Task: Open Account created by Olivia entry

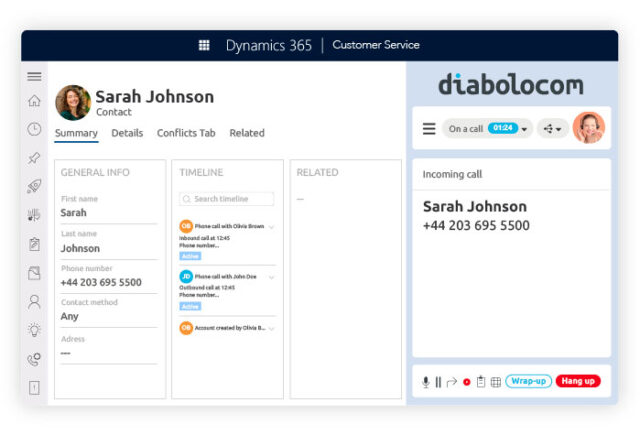Action: (x=230, y=328)
